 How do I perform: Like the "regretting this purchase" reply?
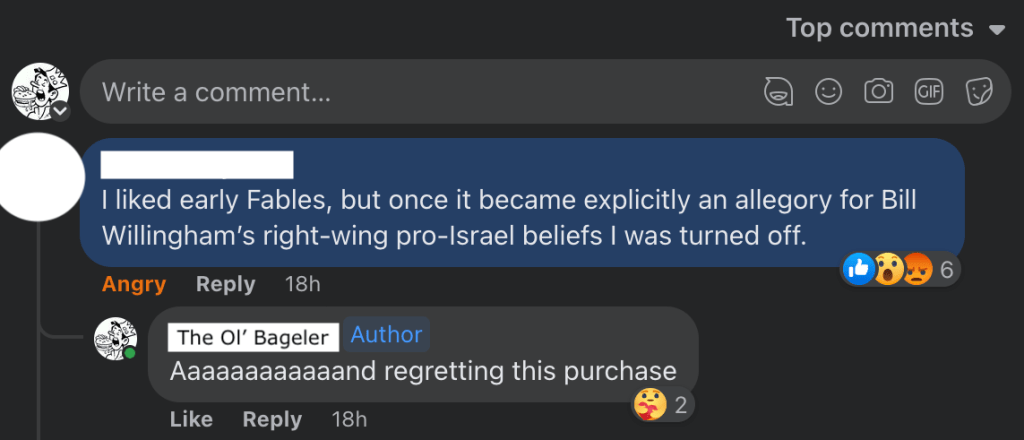pyautogui.click(x=189, y=418)
